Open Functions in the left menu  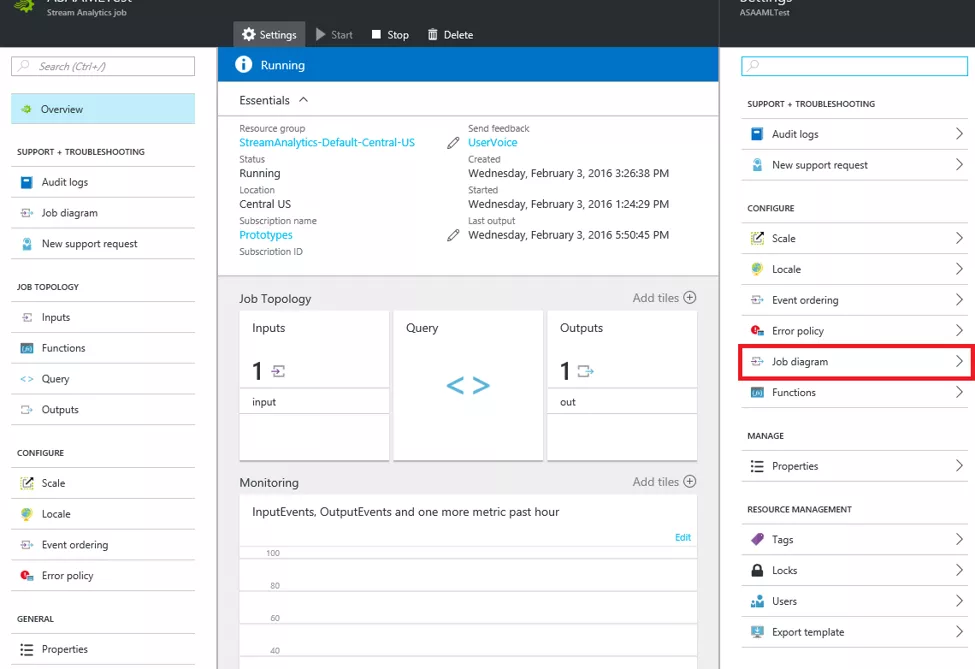[103, 348]
